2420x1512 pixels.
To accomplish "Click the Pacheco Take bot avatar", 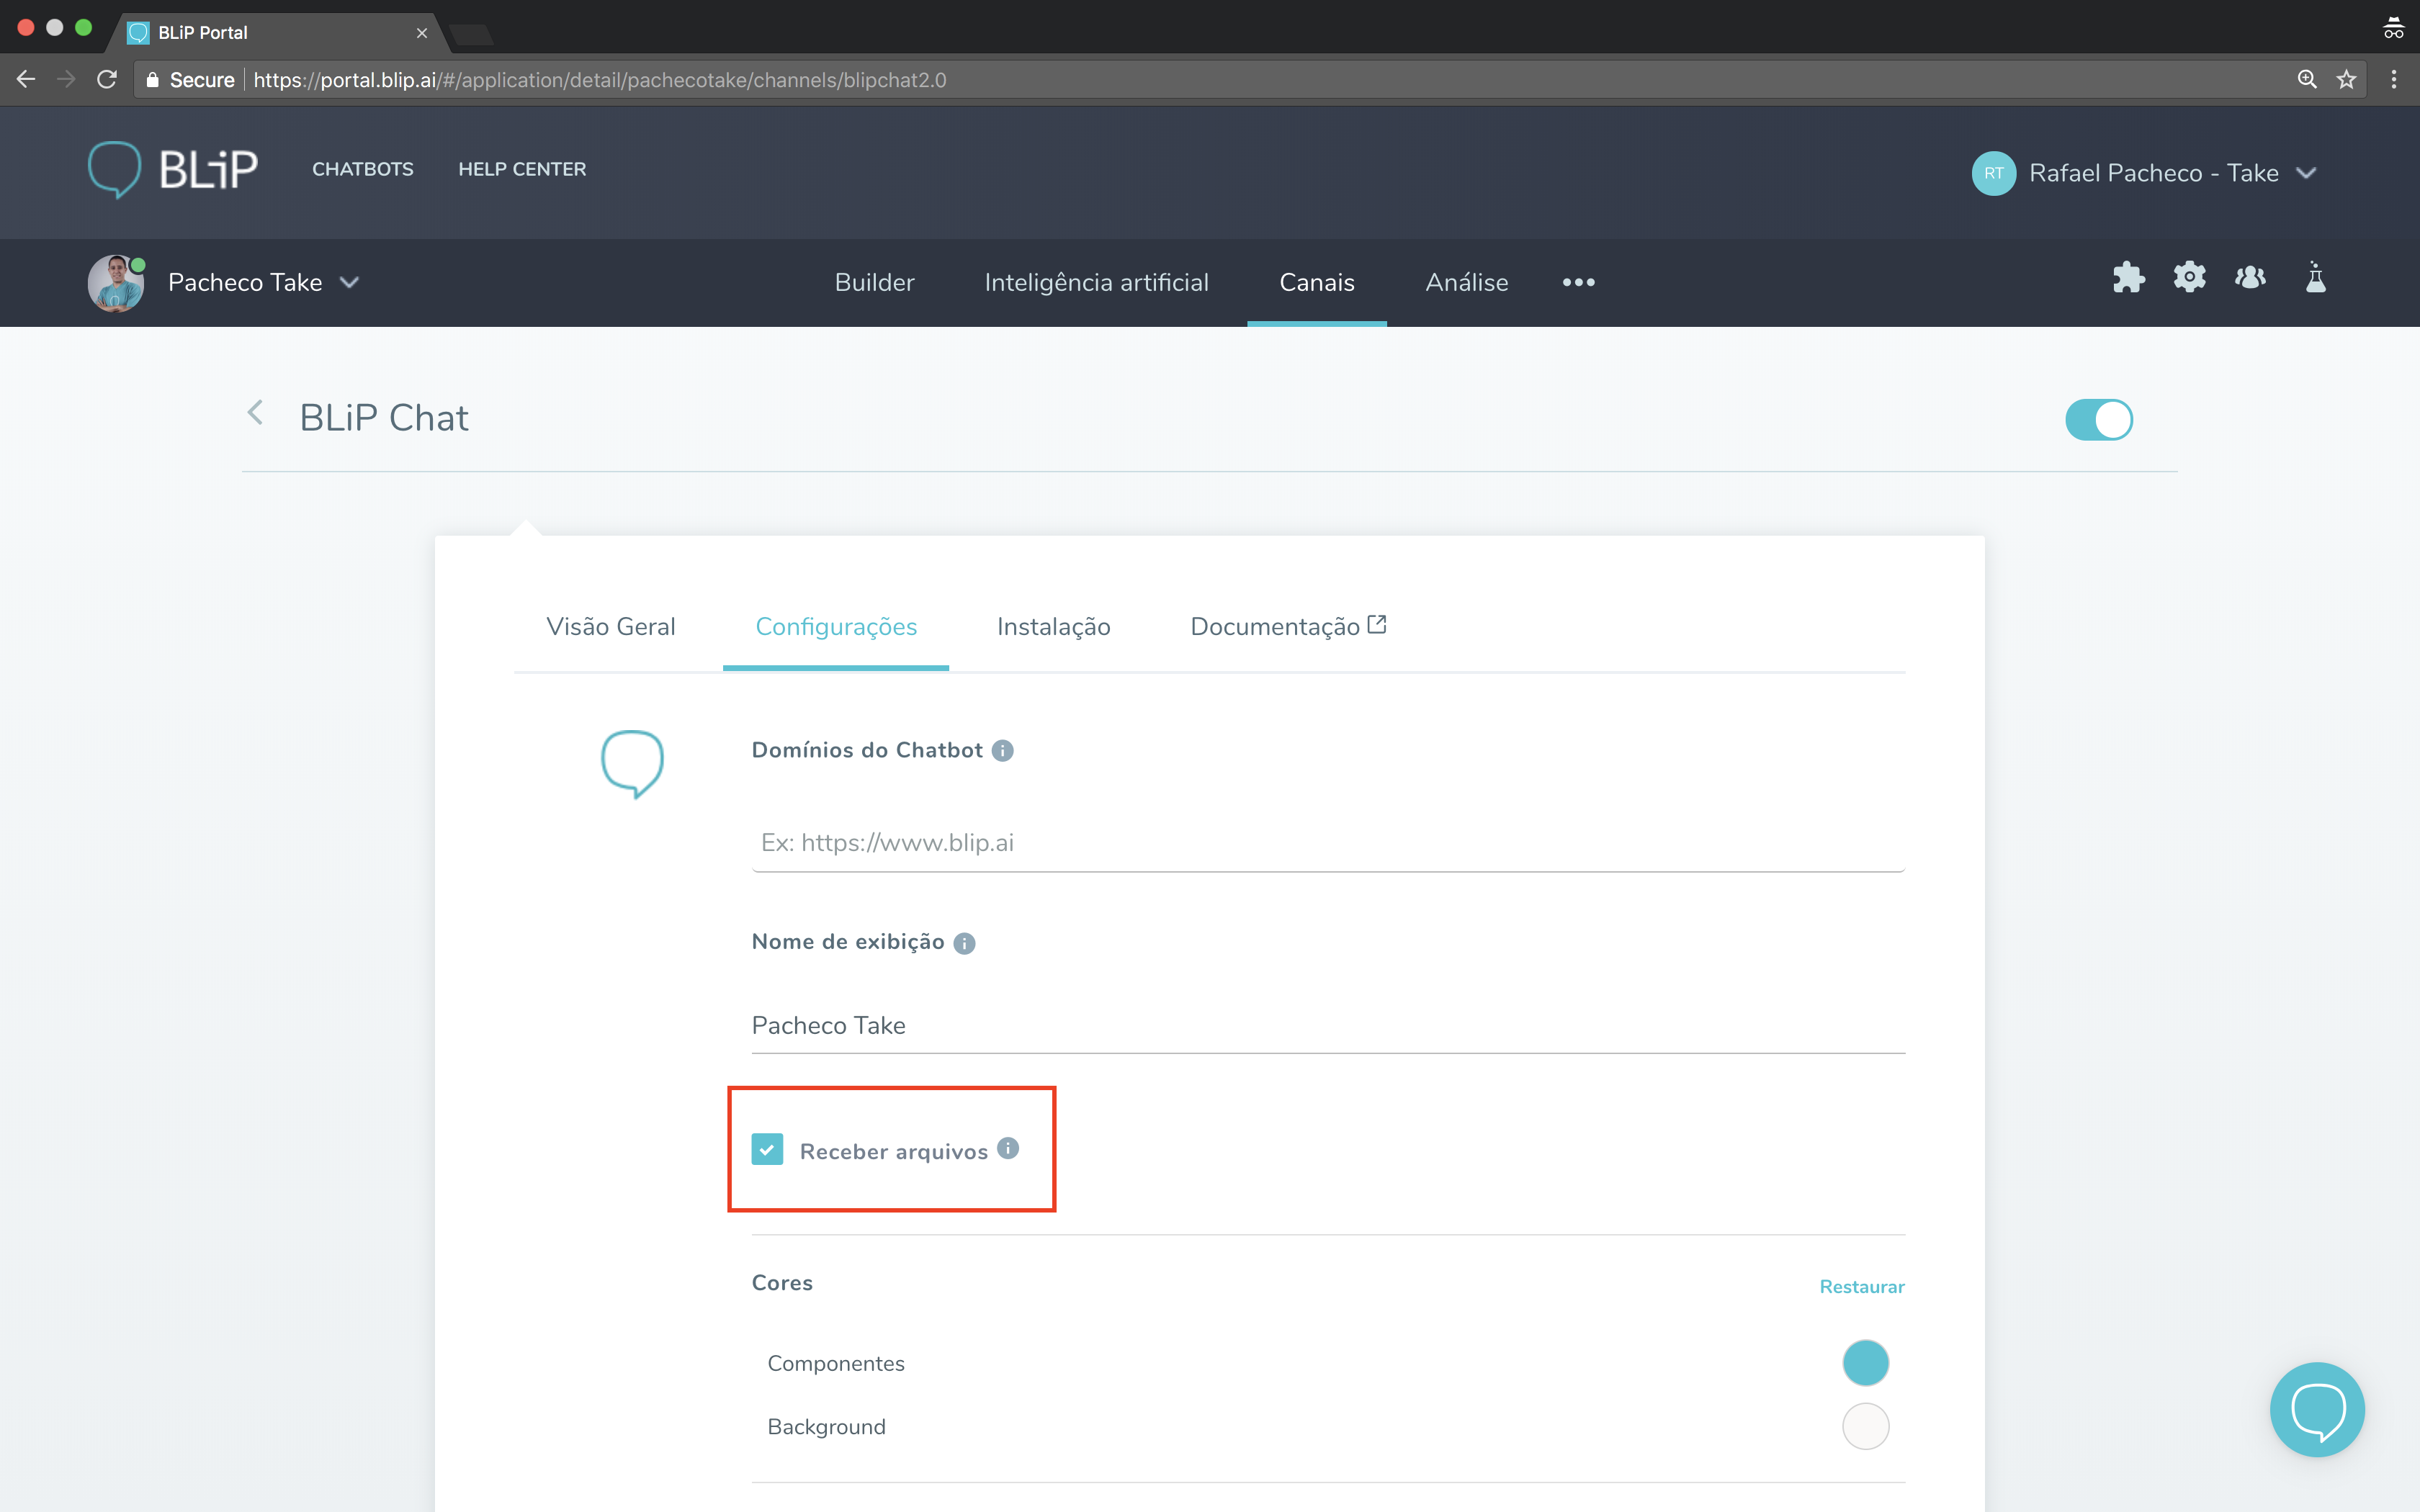I will [116, 283].
